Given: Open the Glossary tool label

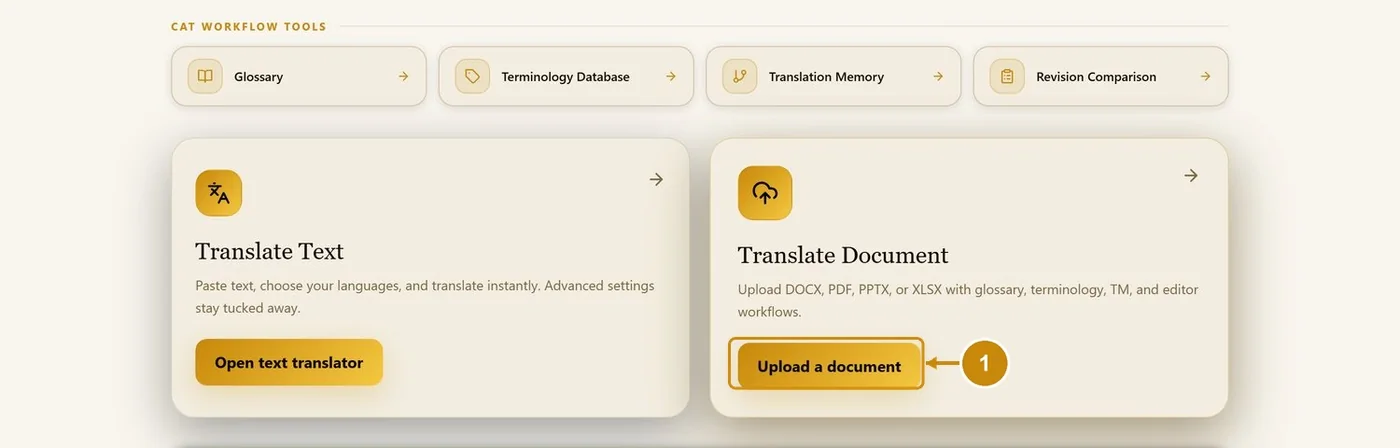Looking at the screenshot, I should pos(258,76).
